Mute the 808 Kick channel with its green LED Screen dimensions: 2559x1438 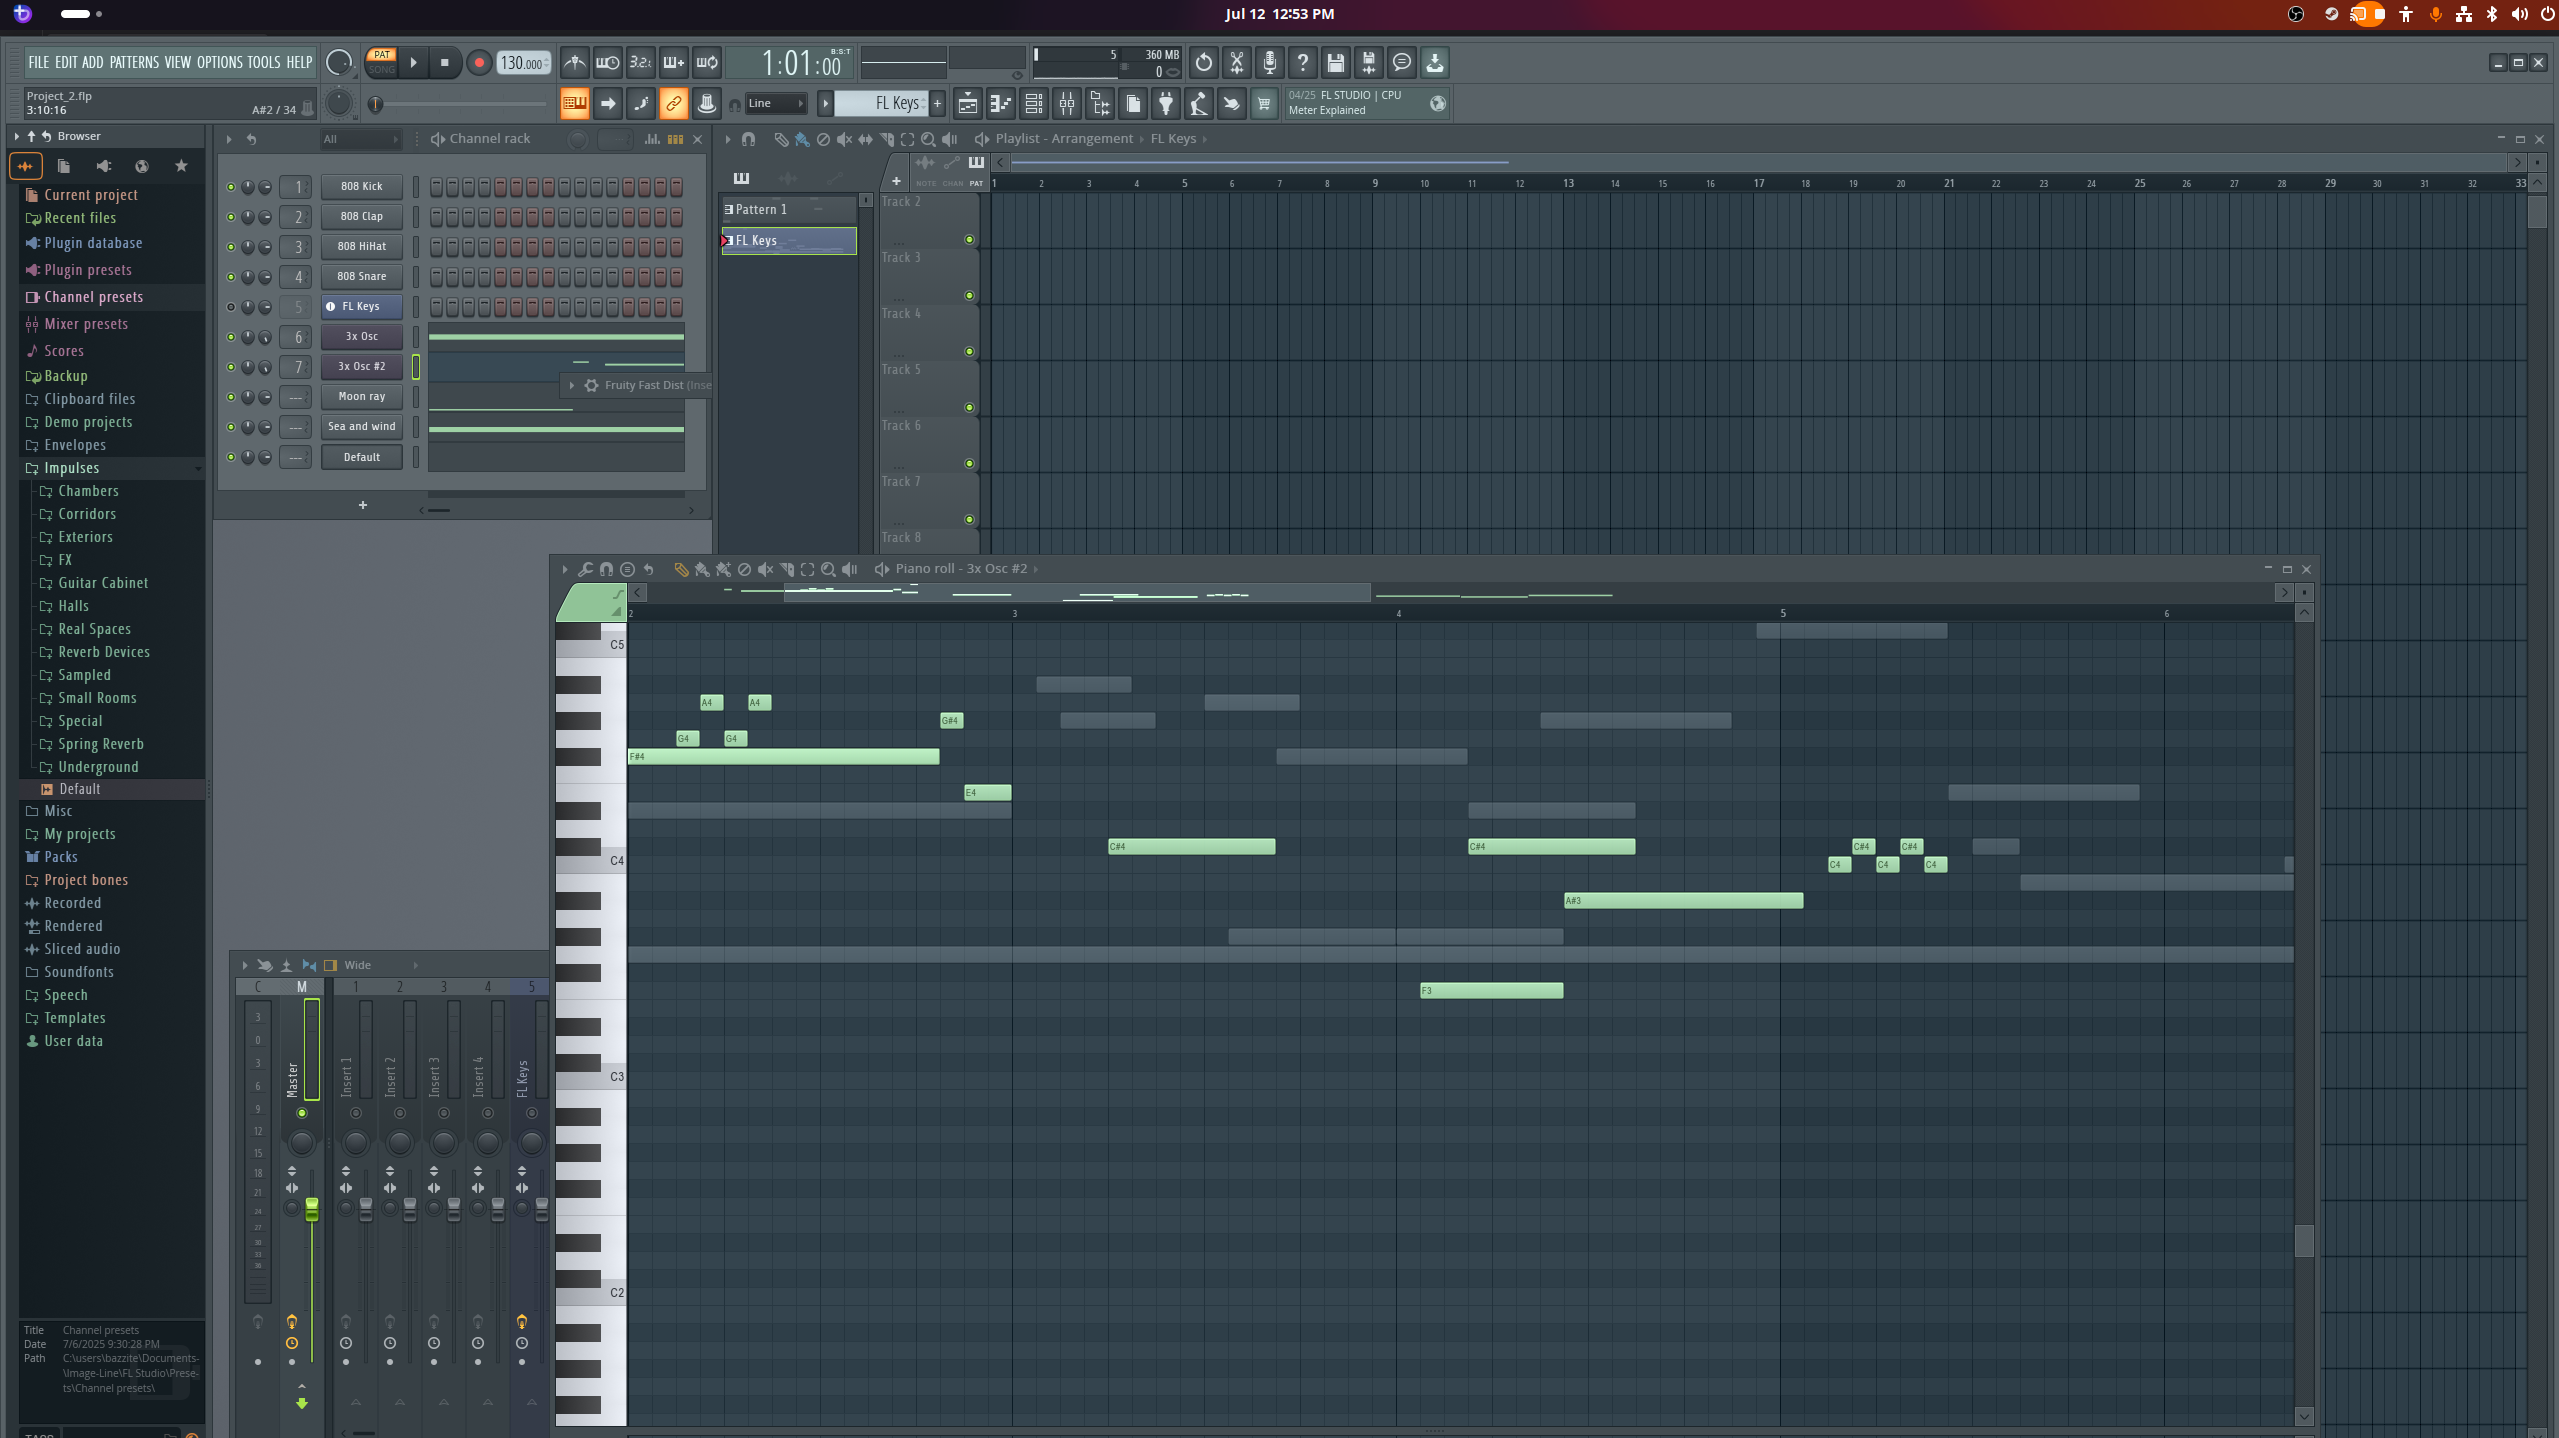231,187
